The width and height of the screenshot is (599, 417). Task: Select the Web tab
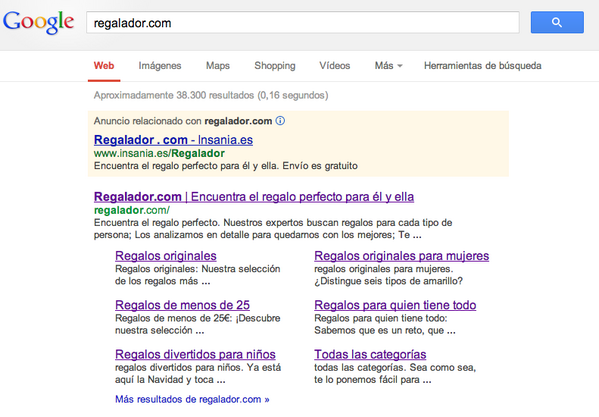(104, 66)
